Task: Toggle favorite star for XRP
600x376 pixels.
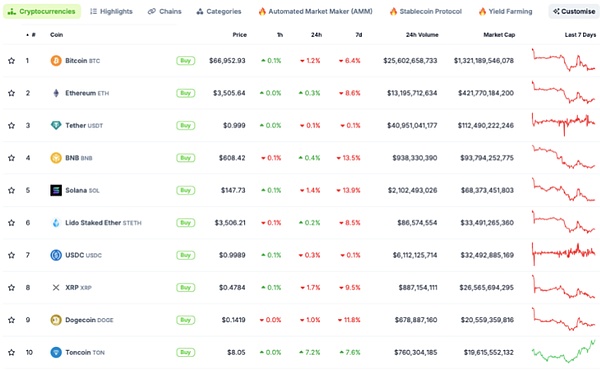Action: tap(11, 288)
